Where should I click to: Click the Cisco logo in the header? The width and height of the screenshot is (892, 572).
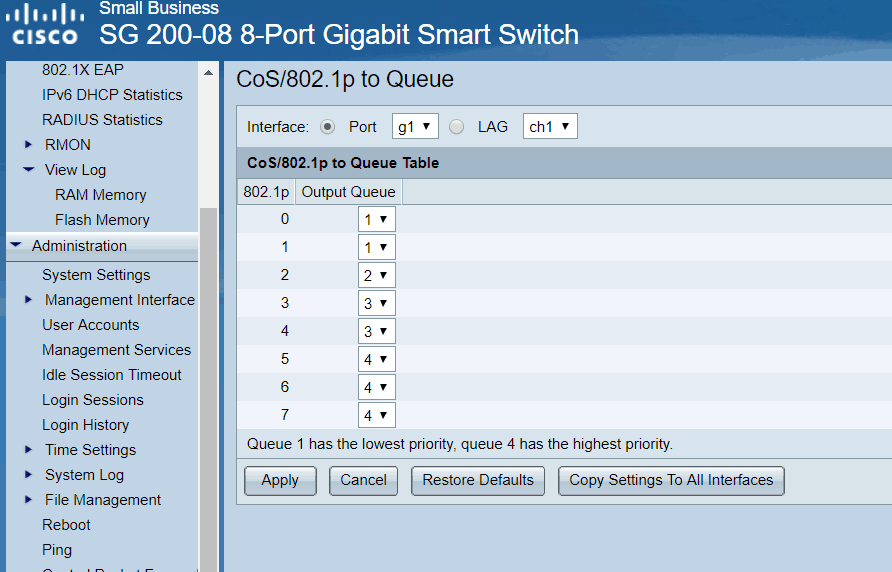pyautogui.click(x=46, y=25)
